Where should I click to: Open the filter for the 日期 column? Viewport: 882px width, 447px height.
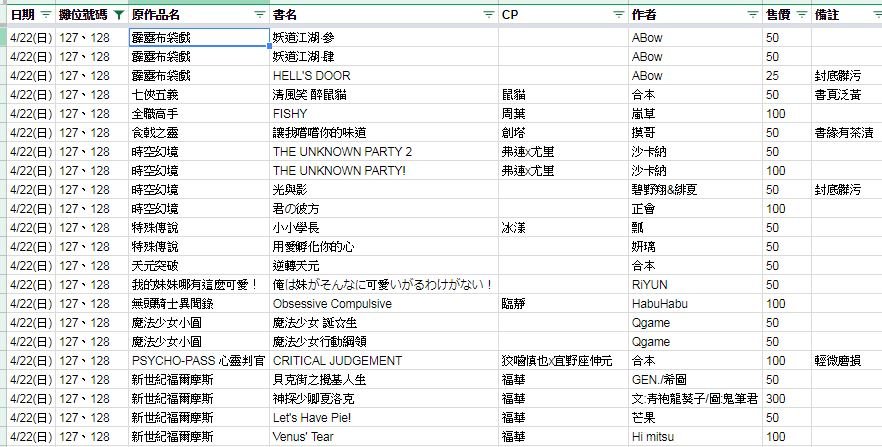[x=46, y=15]
